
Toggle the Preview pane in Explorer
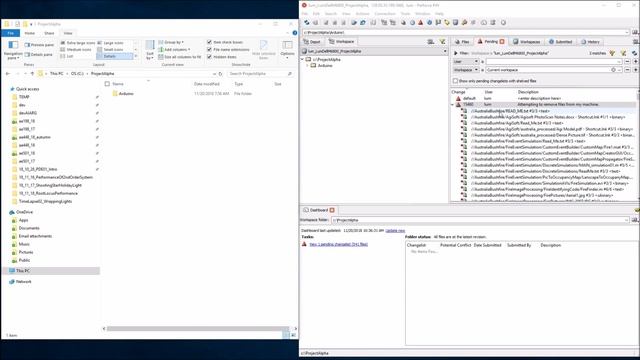click(39, 45)
